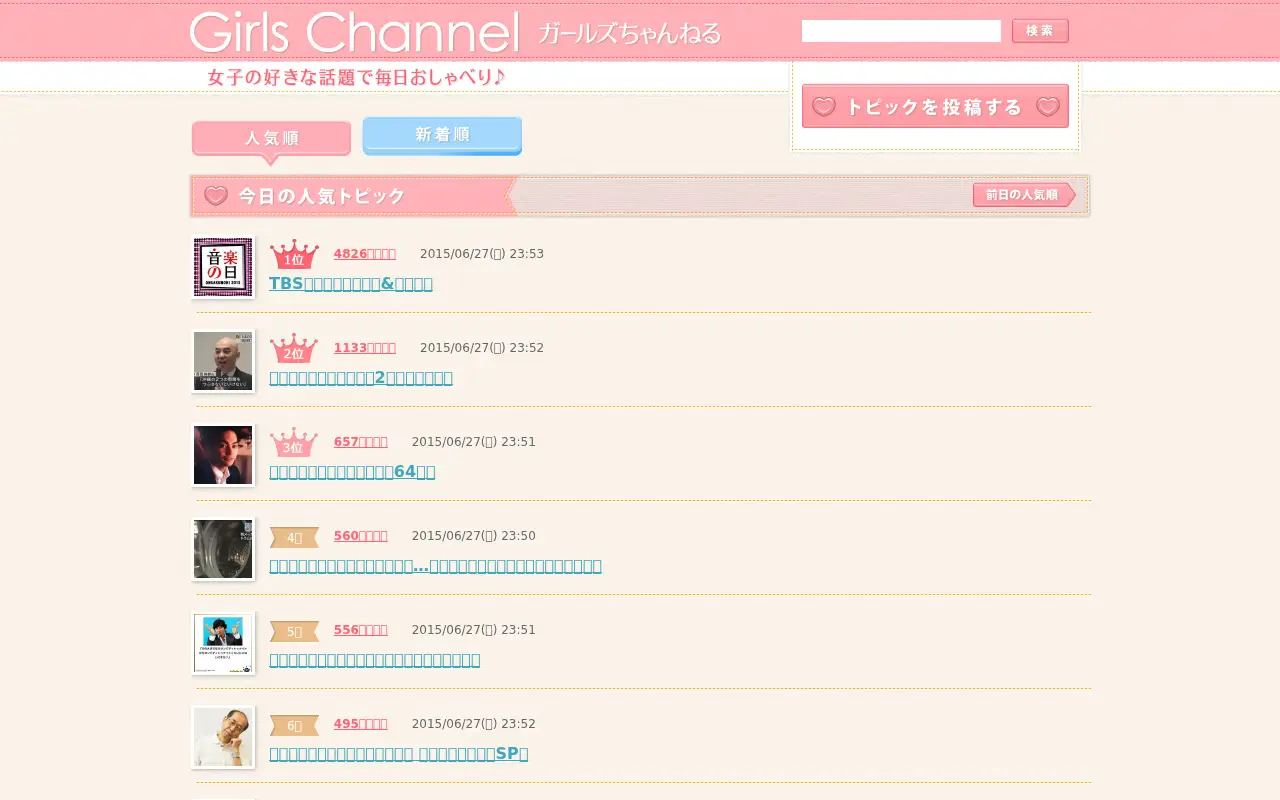Image resolution: width=1280 pixels, height=800 pixels.
Task: Click the 1位 crown rank icon
Action: pos(294,255)
